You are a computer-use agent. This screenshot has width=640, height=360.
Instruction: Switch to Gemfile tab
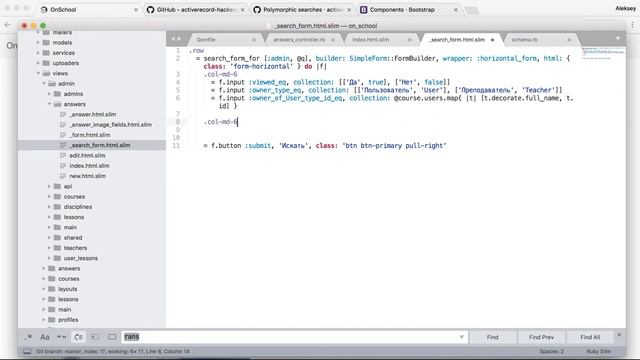[x=206, y=40]
